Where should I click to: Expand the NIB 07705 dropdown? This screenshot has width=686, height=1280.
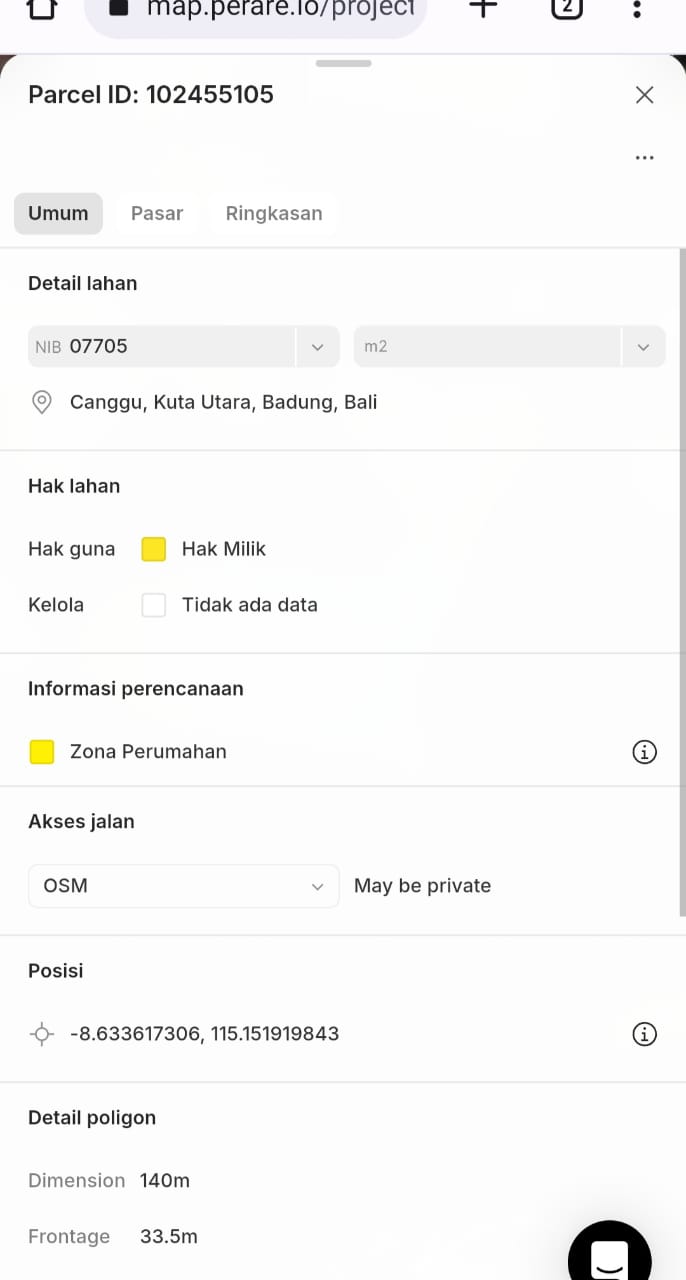(318, 347)
